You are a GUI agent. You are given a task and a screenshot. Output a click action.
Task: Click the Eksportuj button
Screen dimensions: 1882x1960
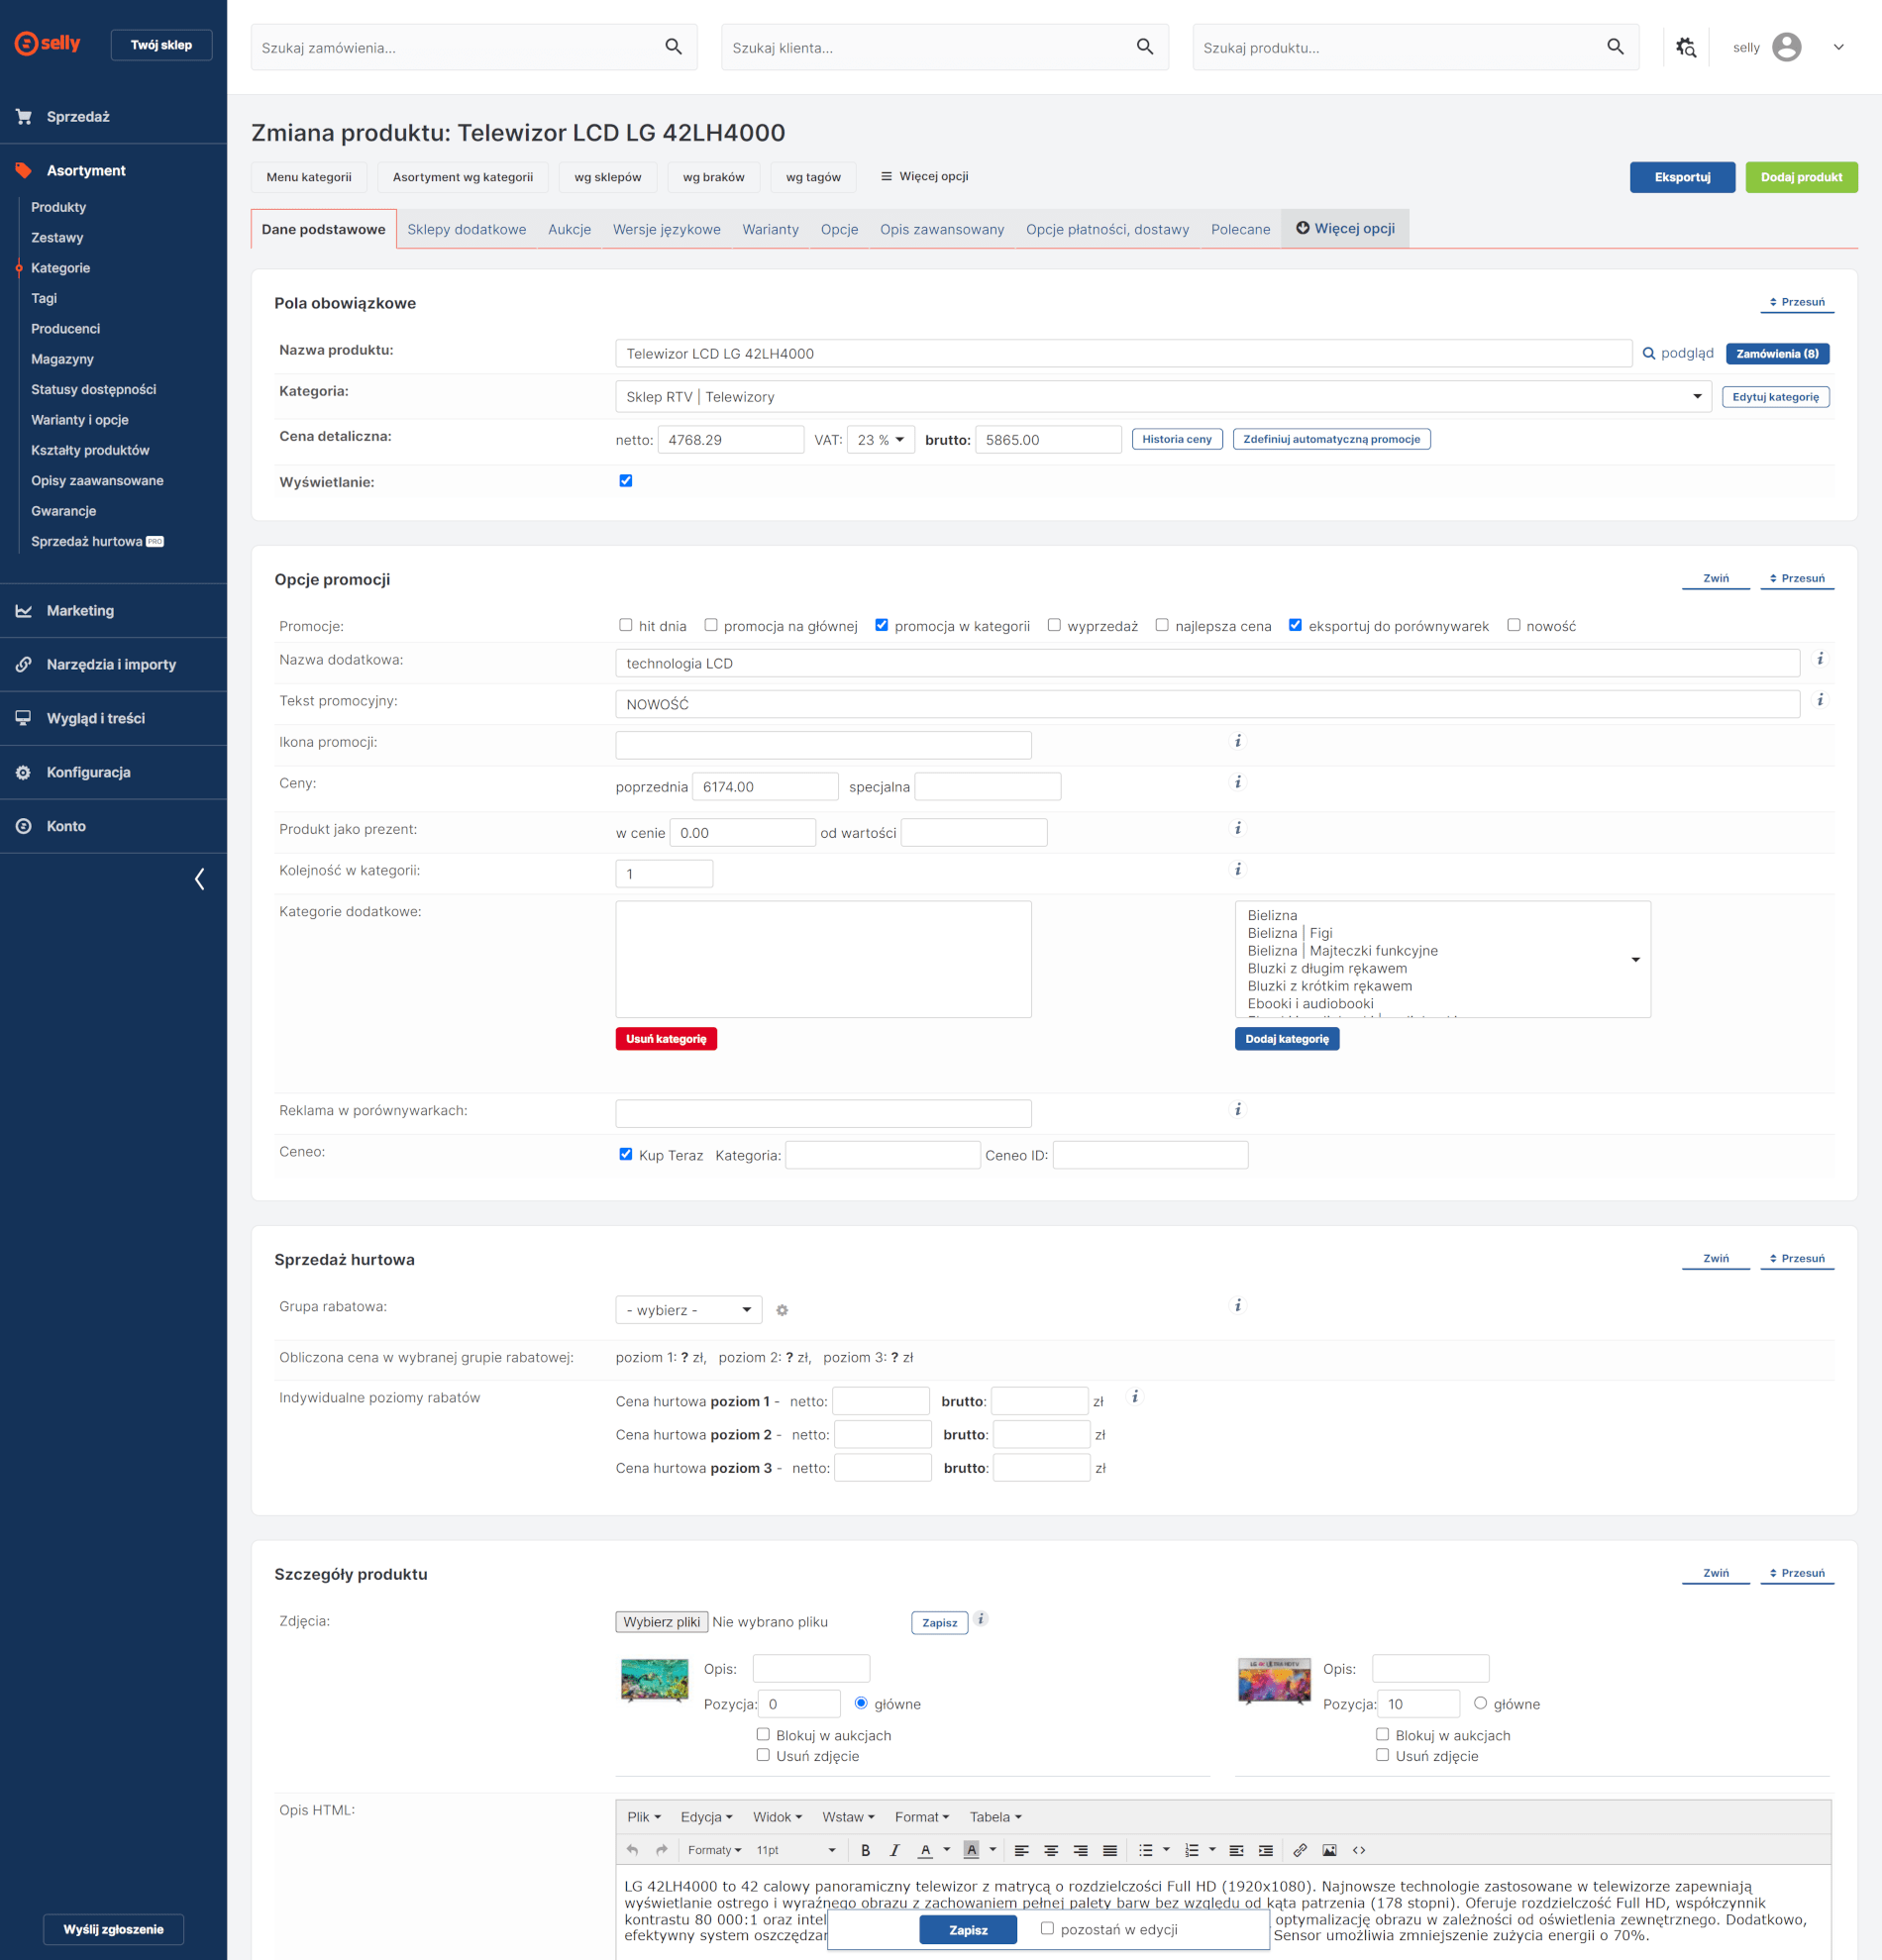point(1682,177)
